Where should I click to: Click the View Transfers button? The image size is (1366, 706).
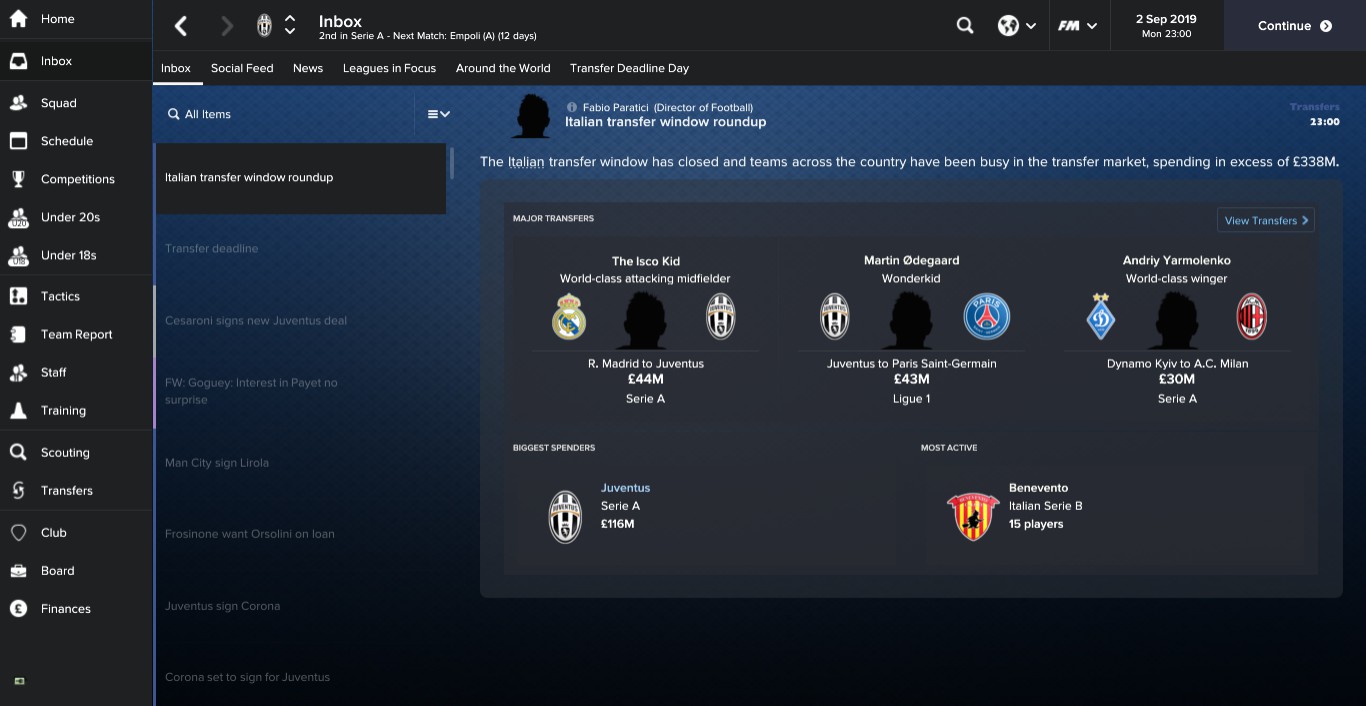coord(1265,220)
